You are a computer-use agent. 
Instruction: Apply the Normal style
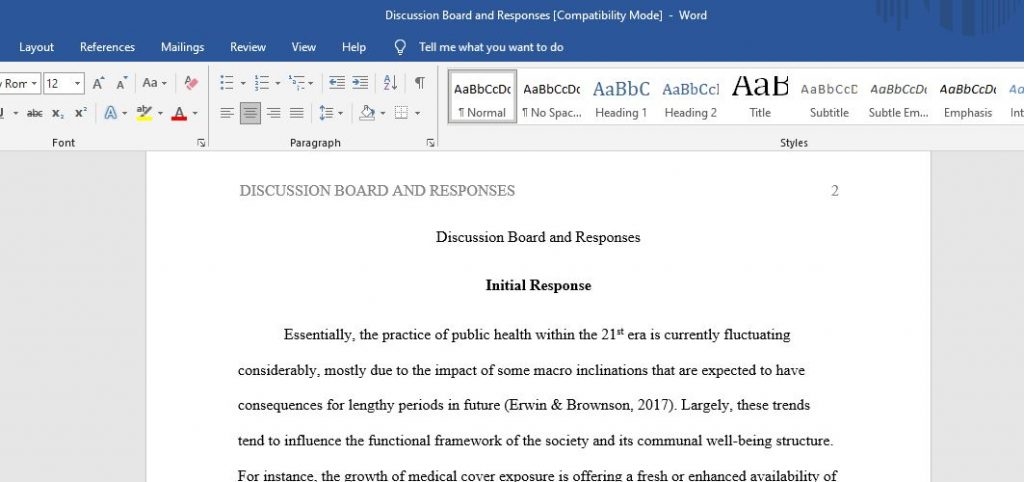tap(483, 96)
